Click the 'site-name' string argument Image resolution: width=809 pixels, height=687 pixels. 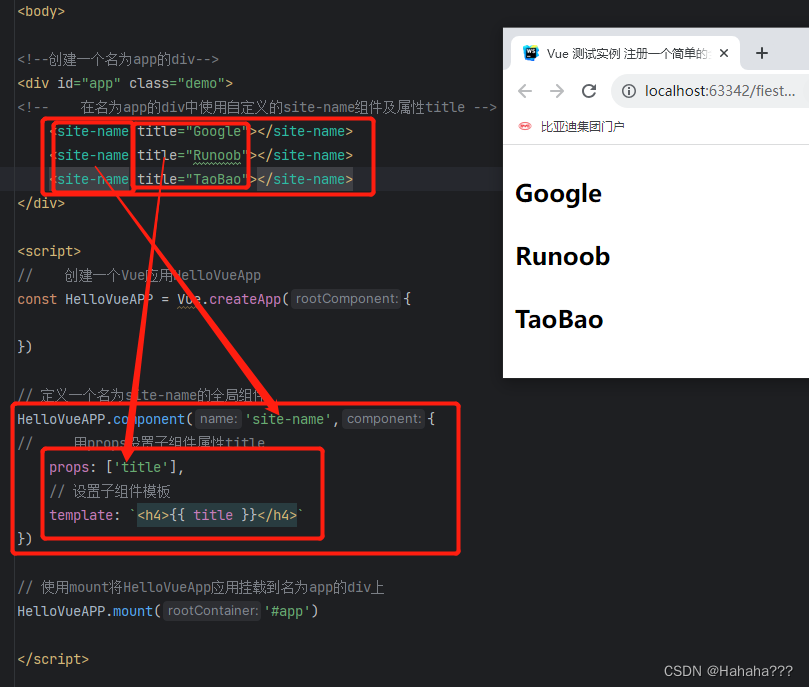(x=287, y=419)
